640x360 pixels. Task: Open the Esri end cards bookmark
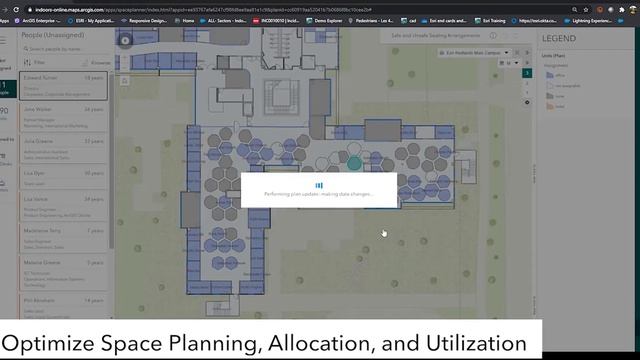pos(444,20)
